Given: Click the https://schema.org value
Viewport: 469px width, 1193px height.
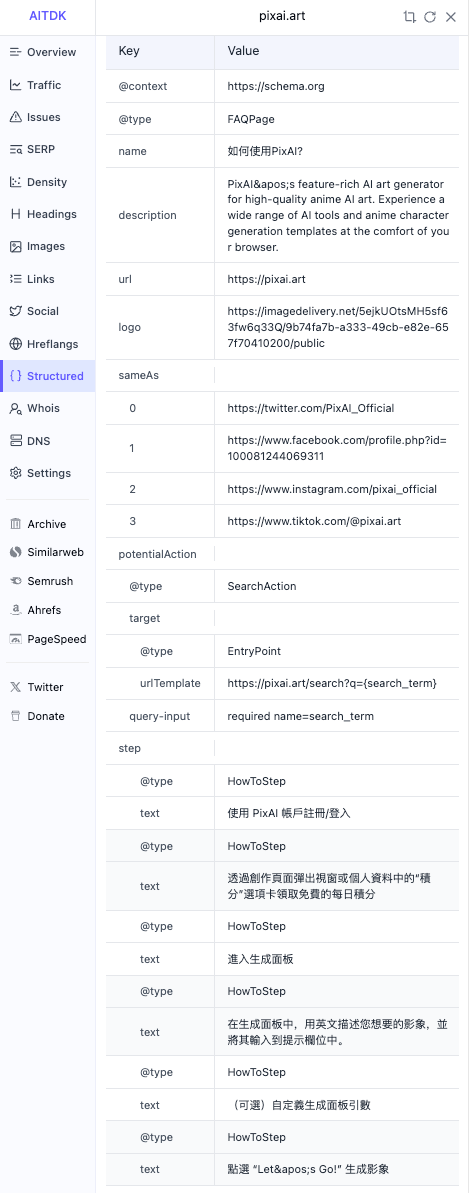Looking at the screenshot, I should (276, 86).
